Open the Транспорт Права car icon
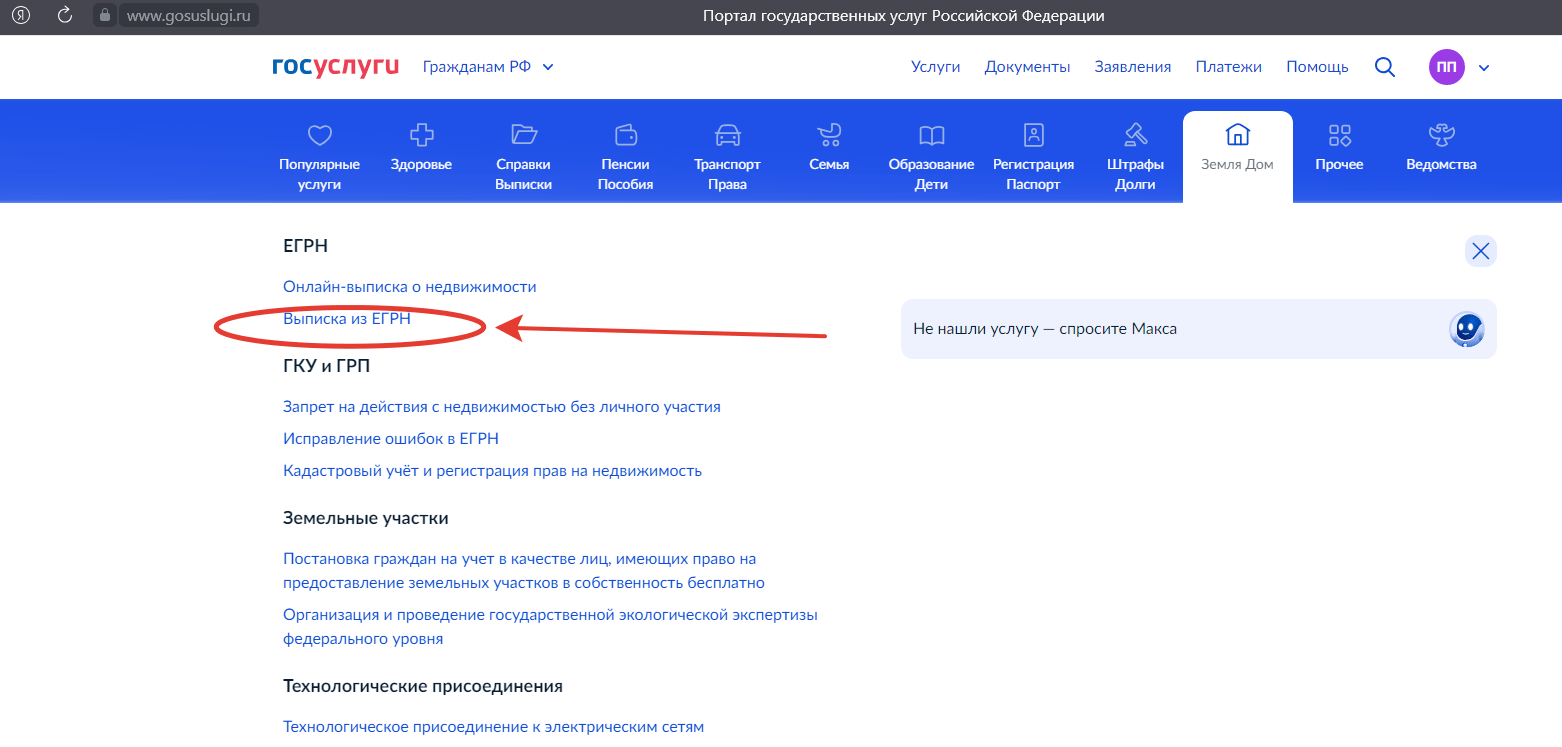This screenshot has height=747, width=1562. [727, 135]
